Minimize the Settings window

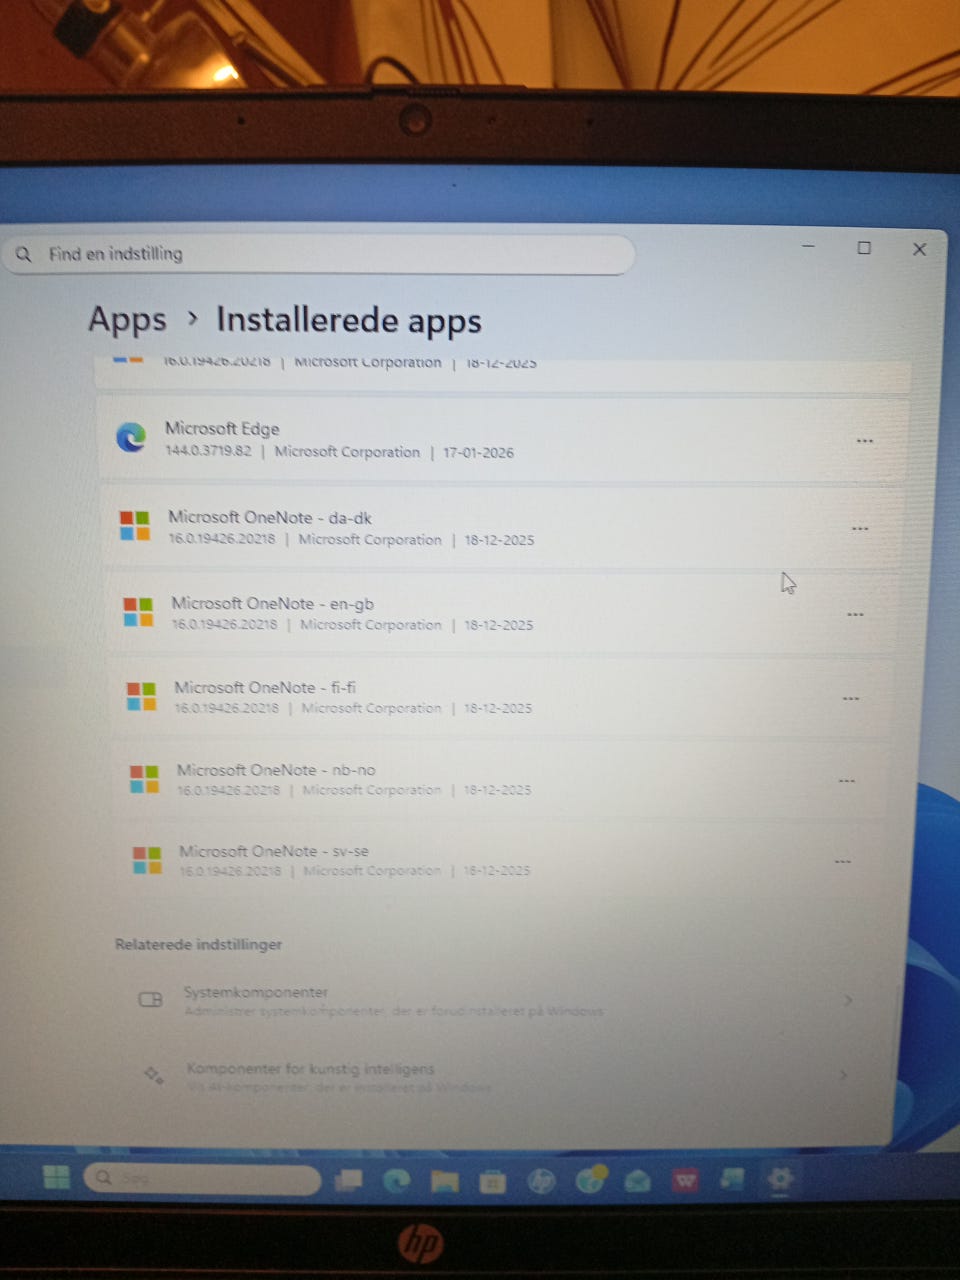tap(809, 246)
